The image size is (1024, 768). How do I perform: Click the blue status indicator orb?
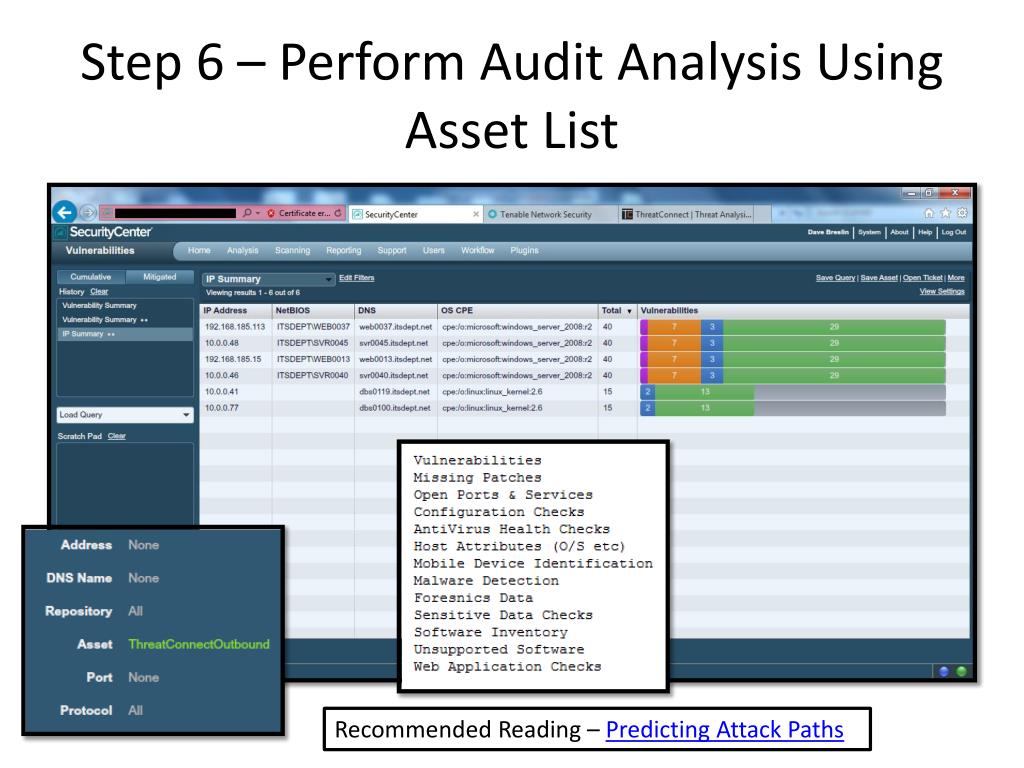pyautogui.click(x=944, y=671)
